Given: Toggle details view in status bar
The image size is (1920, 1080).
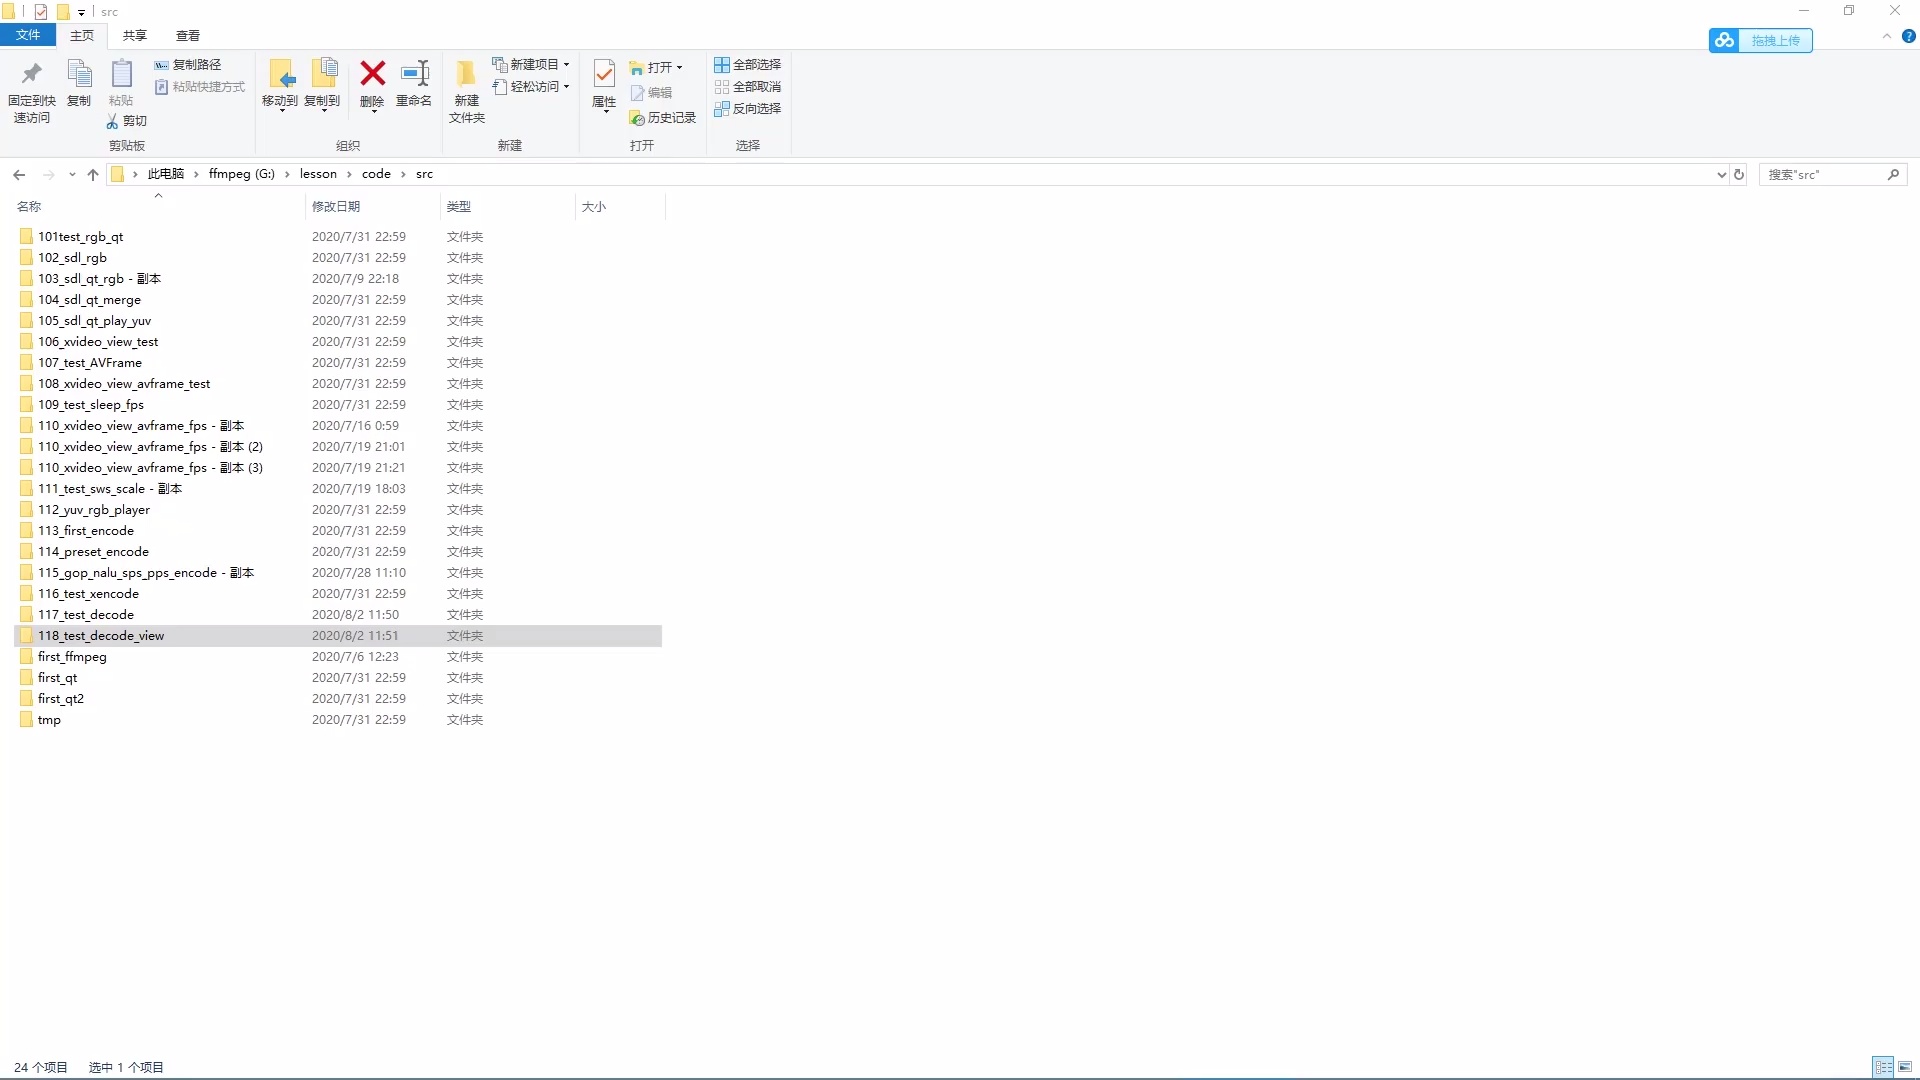Looking at the screenshot, I should tap(1884, 1067).
